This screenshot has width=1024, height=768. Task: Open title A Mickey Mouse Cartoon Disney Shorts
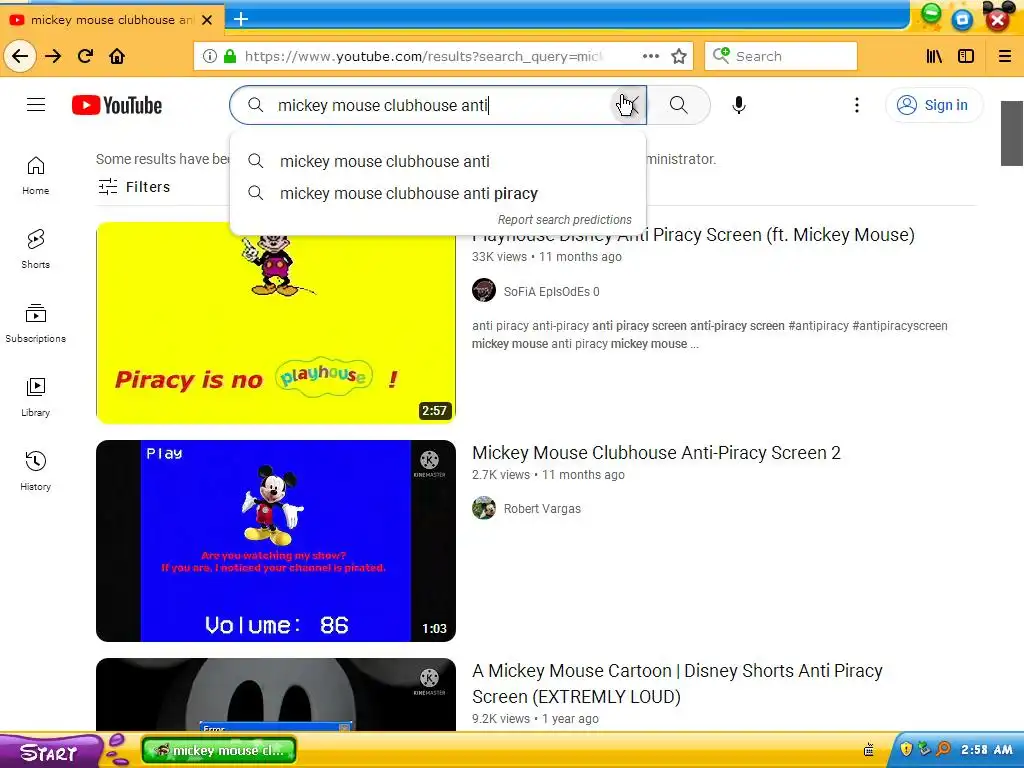click(x=677, y=684)
